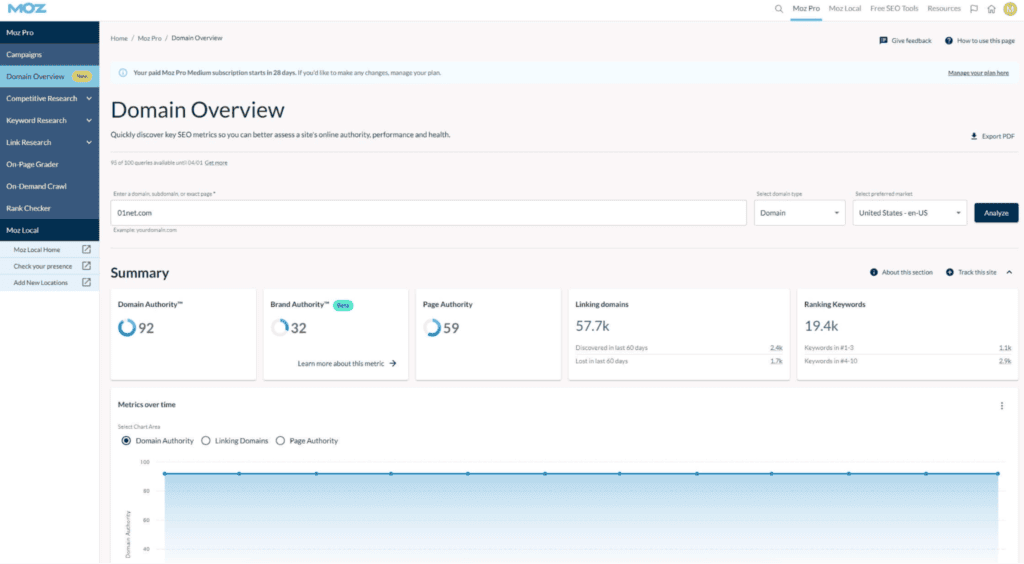Click the first data point on the chart line
Viewport: 1024px width, 564px height.
point(165,474)
